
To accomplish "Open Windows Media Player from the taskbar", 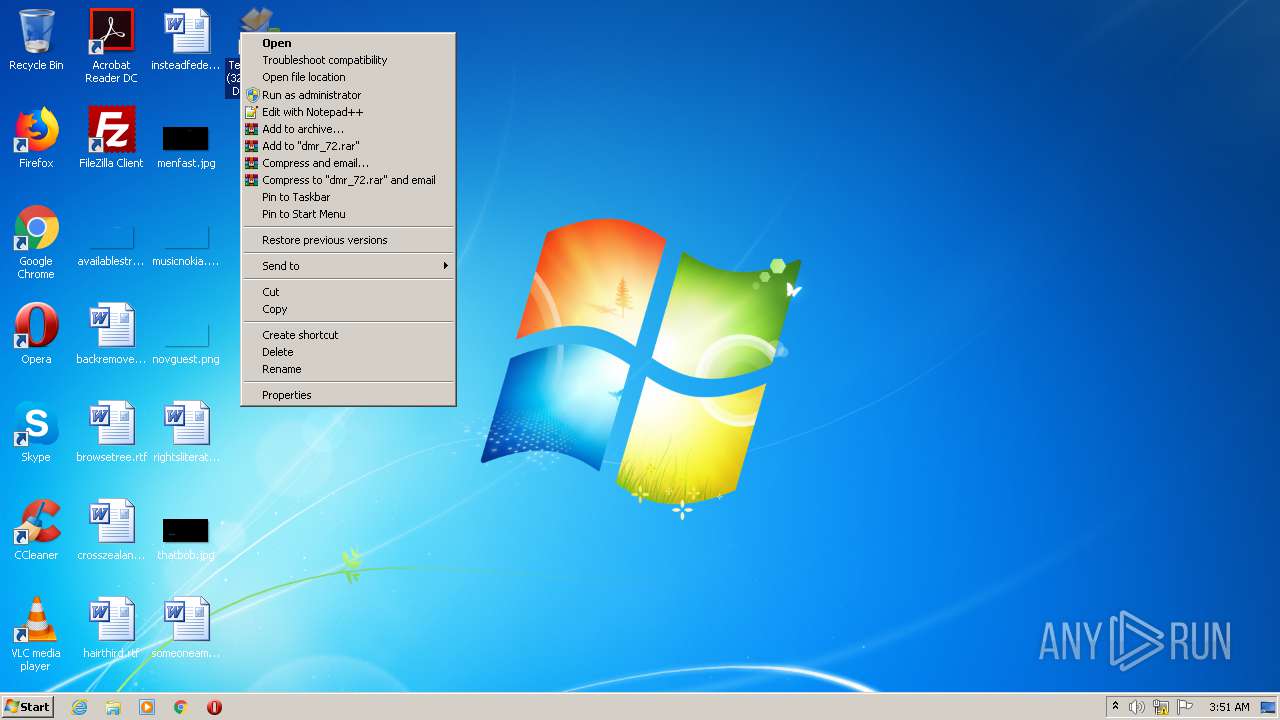I will pyautogui.click(x=147, y=707).
